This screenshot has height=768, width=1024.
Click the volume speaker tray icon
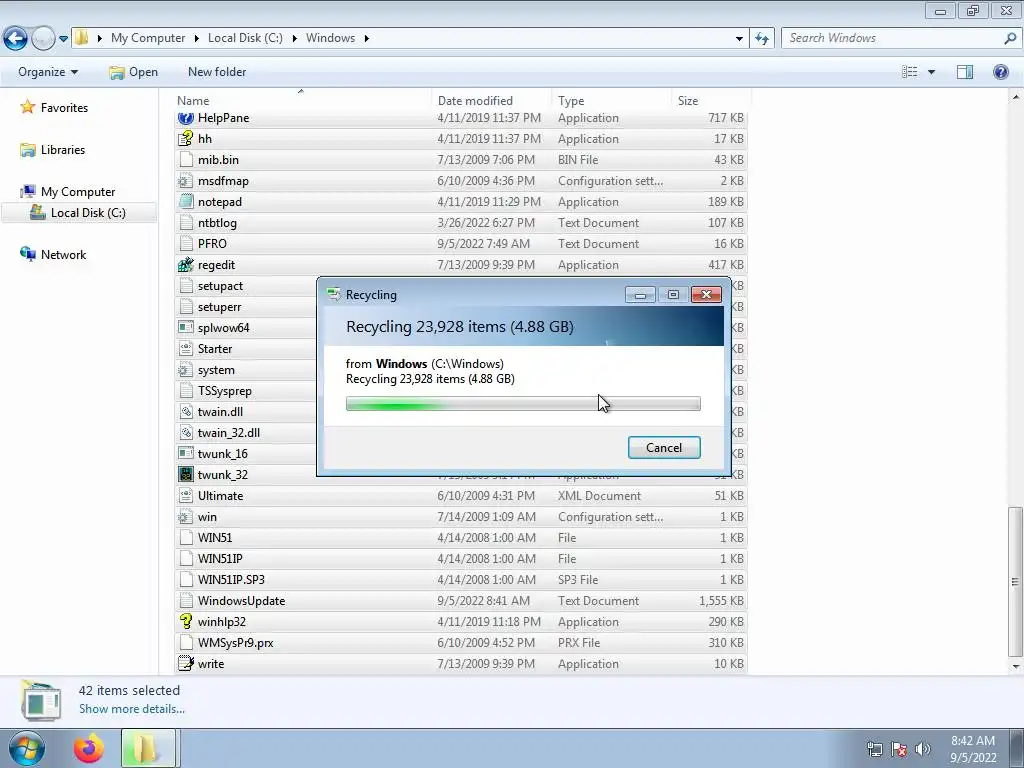point(922,749)
